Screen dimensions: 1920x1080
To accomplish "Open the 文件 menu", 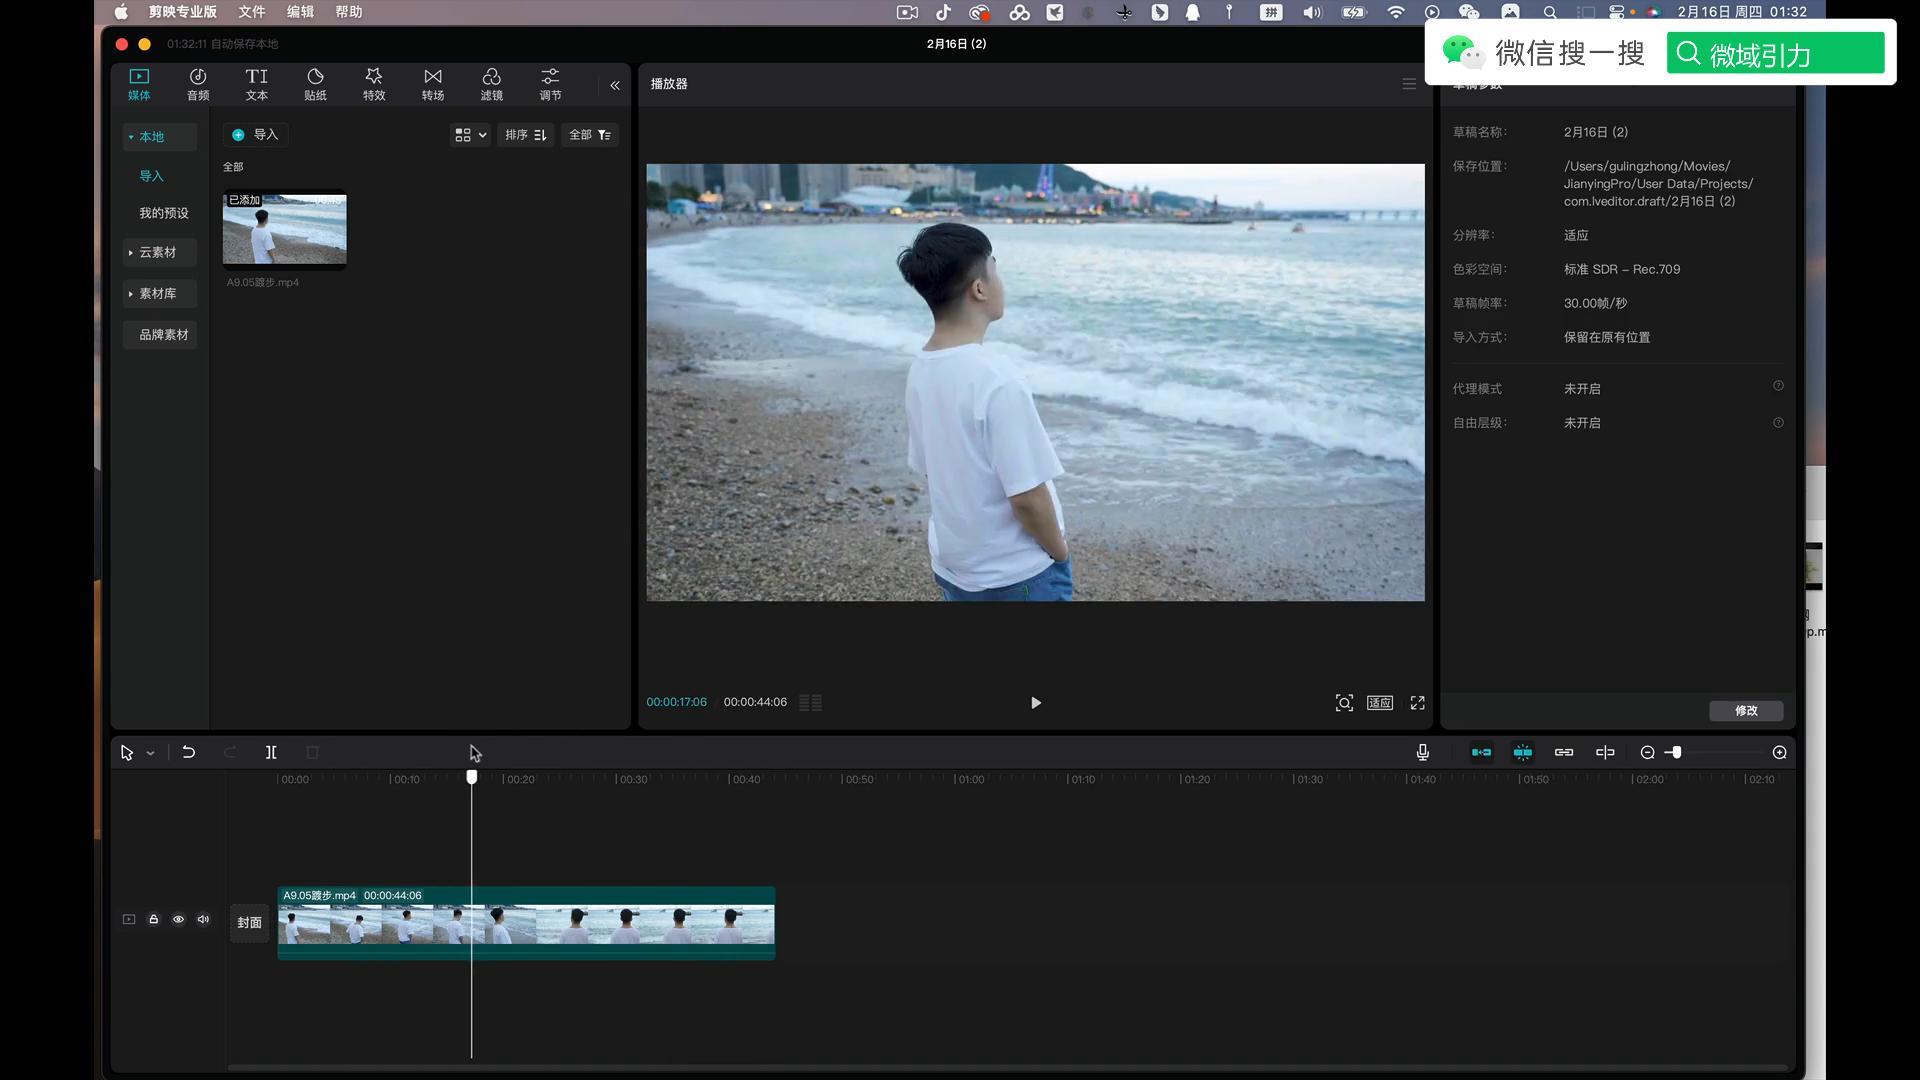I will click(252, 12).
